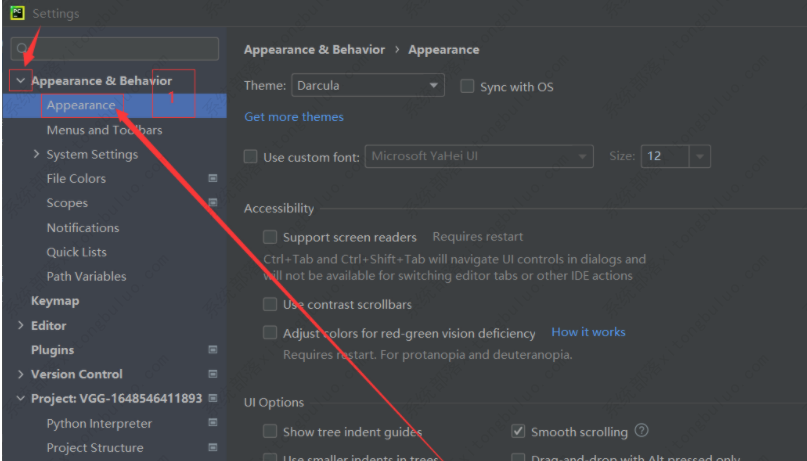Enable the Sync with OS checkbox
This screenshot has height=461, width=807.
467,87
